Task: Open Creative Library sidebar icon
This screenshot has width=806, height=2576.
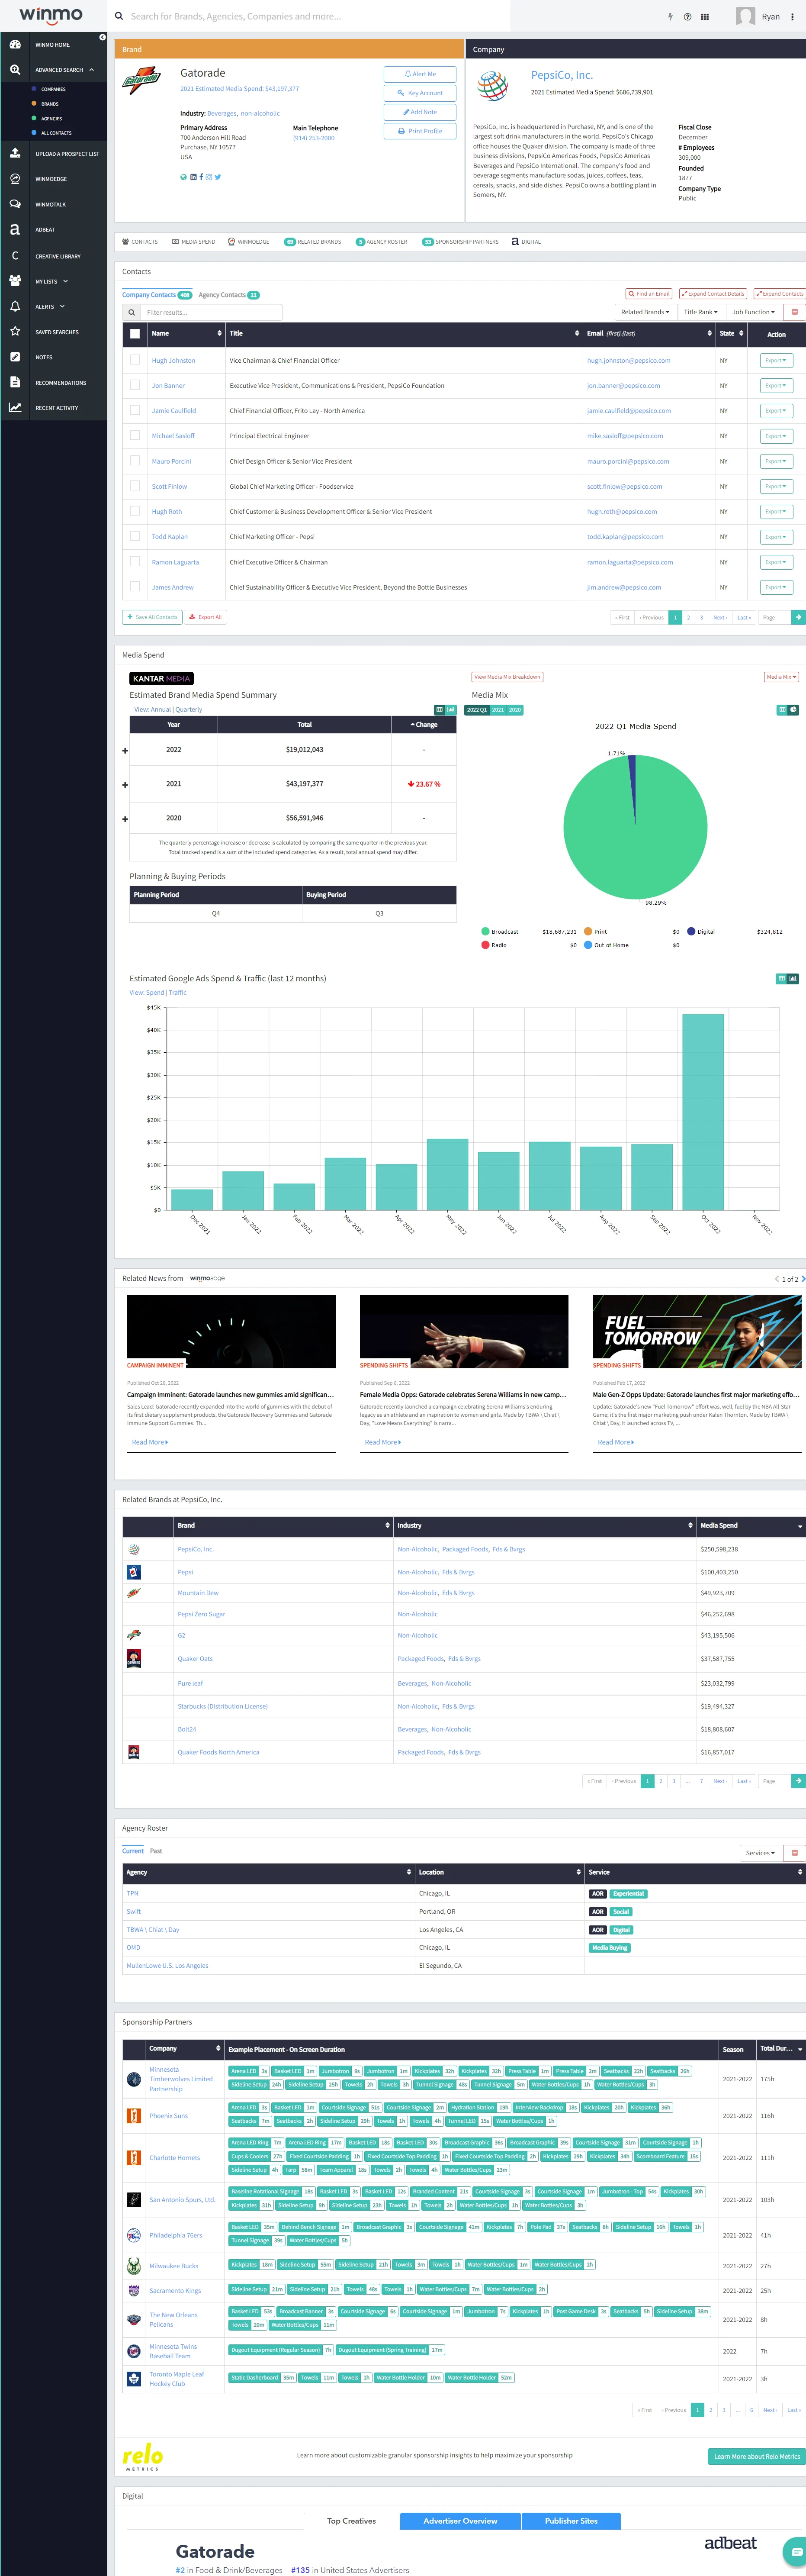Action: click(15, 256)
